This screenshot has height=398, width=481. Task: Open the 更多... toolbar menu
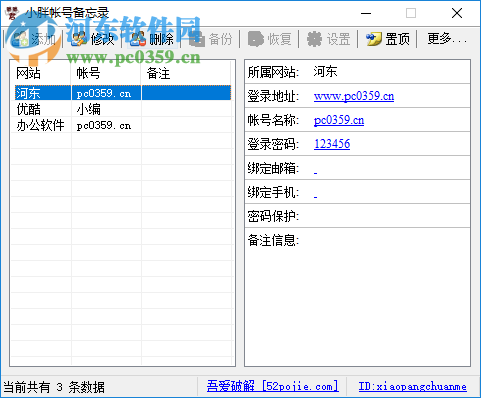click(x=447, y=39)
